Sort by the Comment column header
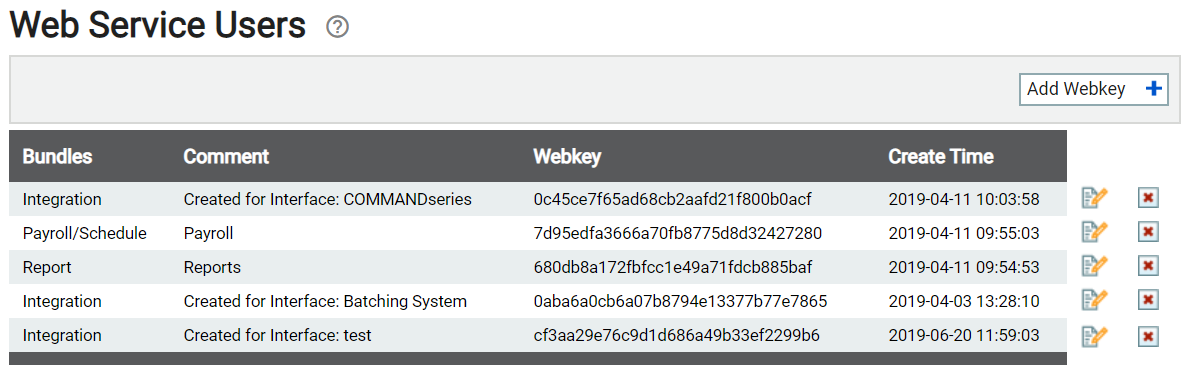Viewport: 1191px width, 378px height. [x=226, y=157]
